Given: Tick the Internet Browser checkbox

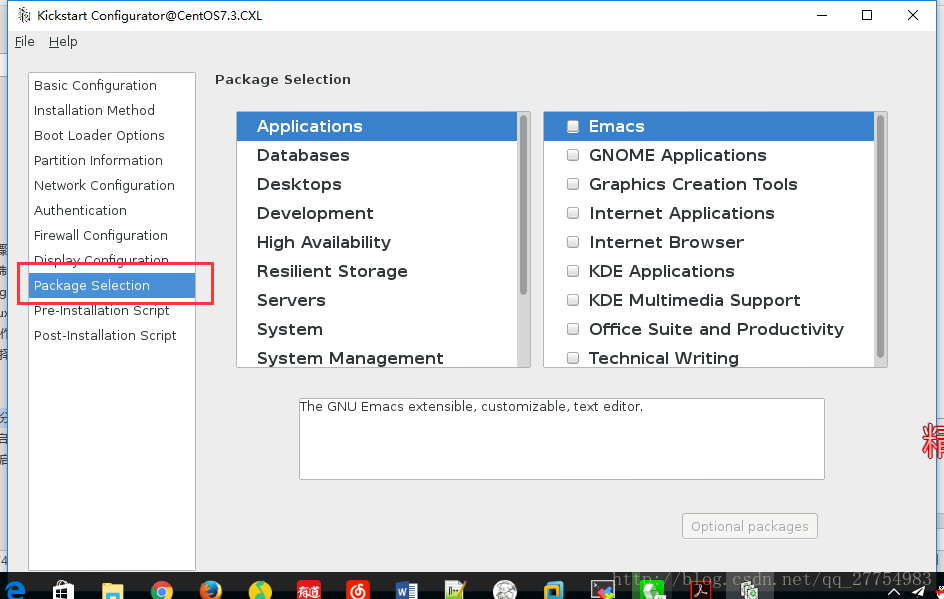Looking at the screenshot, I should click(x=573, y=243).
